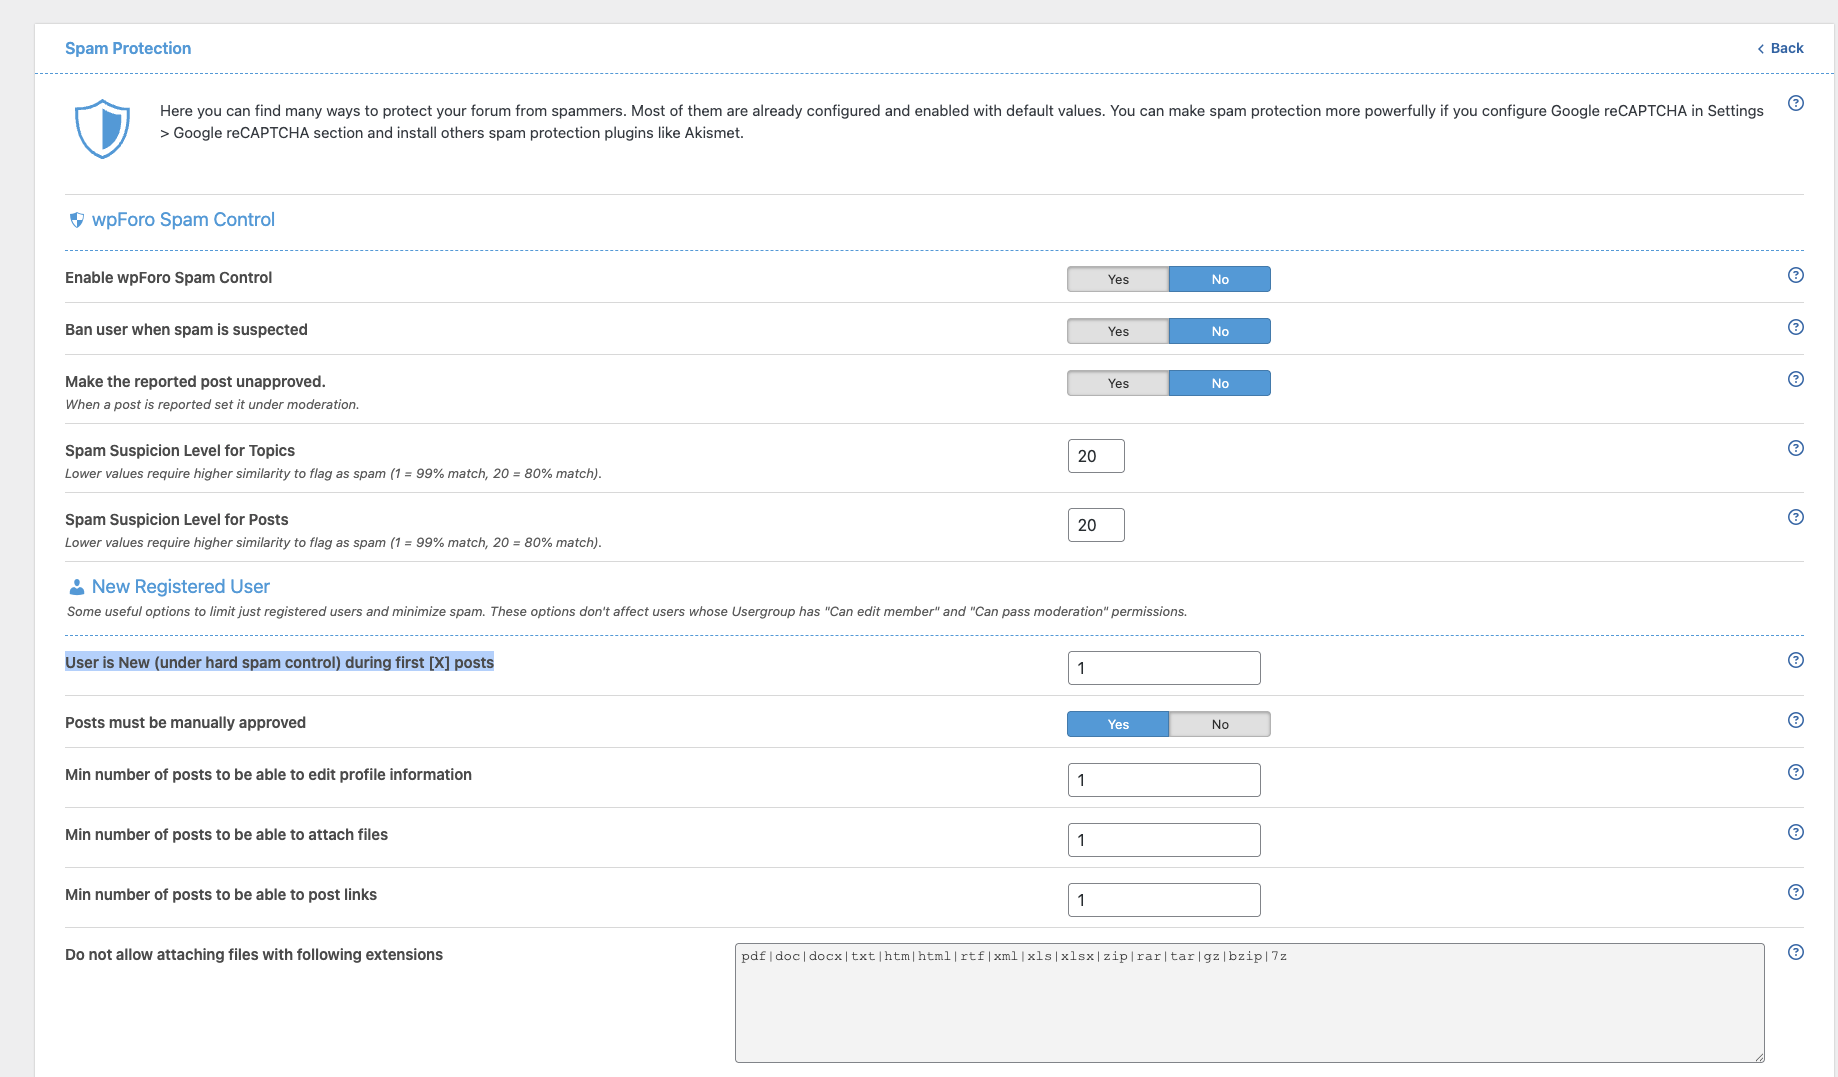Screen dimensions: 1838x1077
Task: Select No for Posts must be manually approved
Action: click(1219, 725)
